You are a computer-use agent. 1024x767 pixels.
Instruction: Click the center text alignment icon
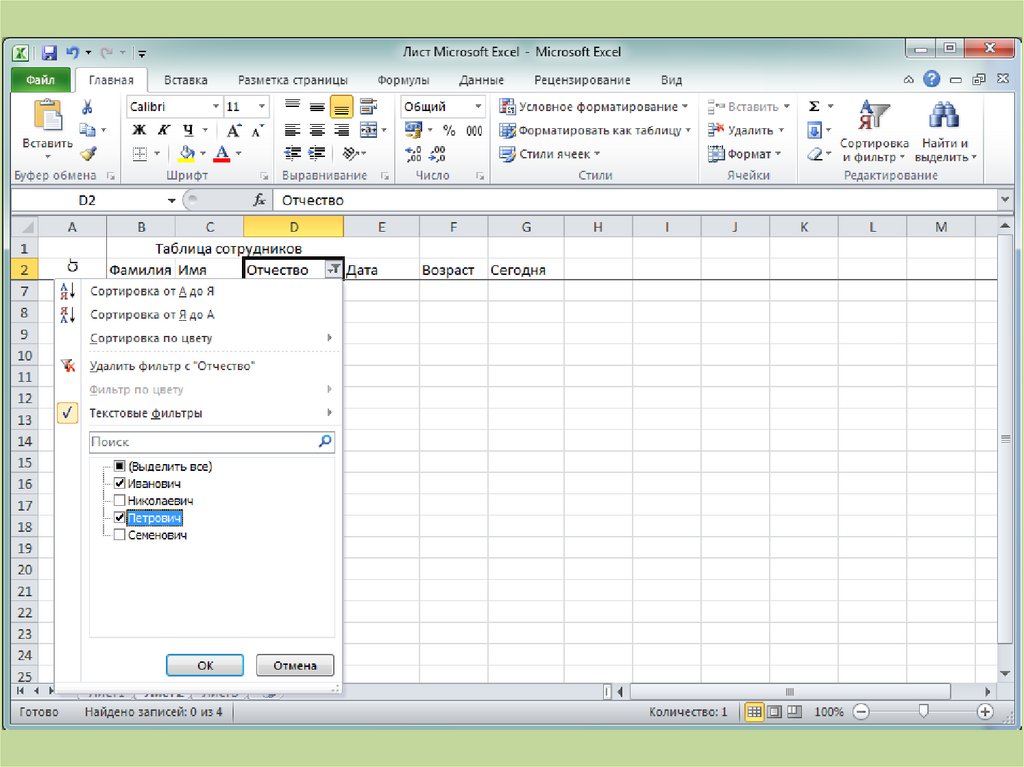[x=316, y=130]
